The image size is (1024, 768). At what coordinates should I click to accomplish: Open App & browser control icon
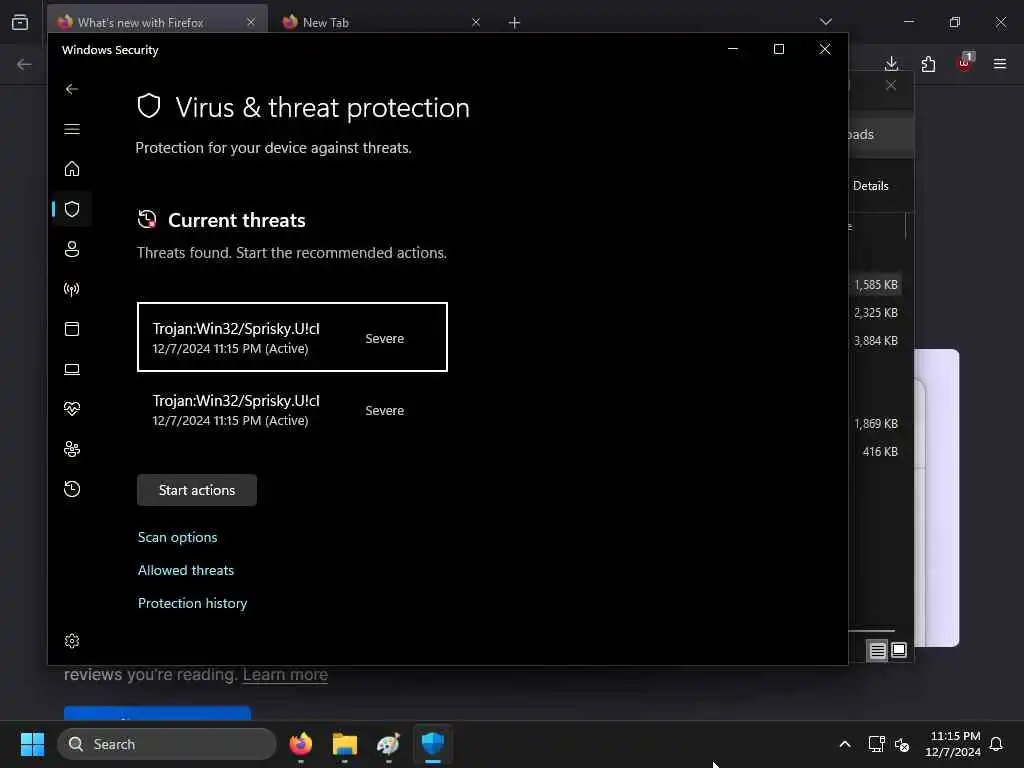72,329
